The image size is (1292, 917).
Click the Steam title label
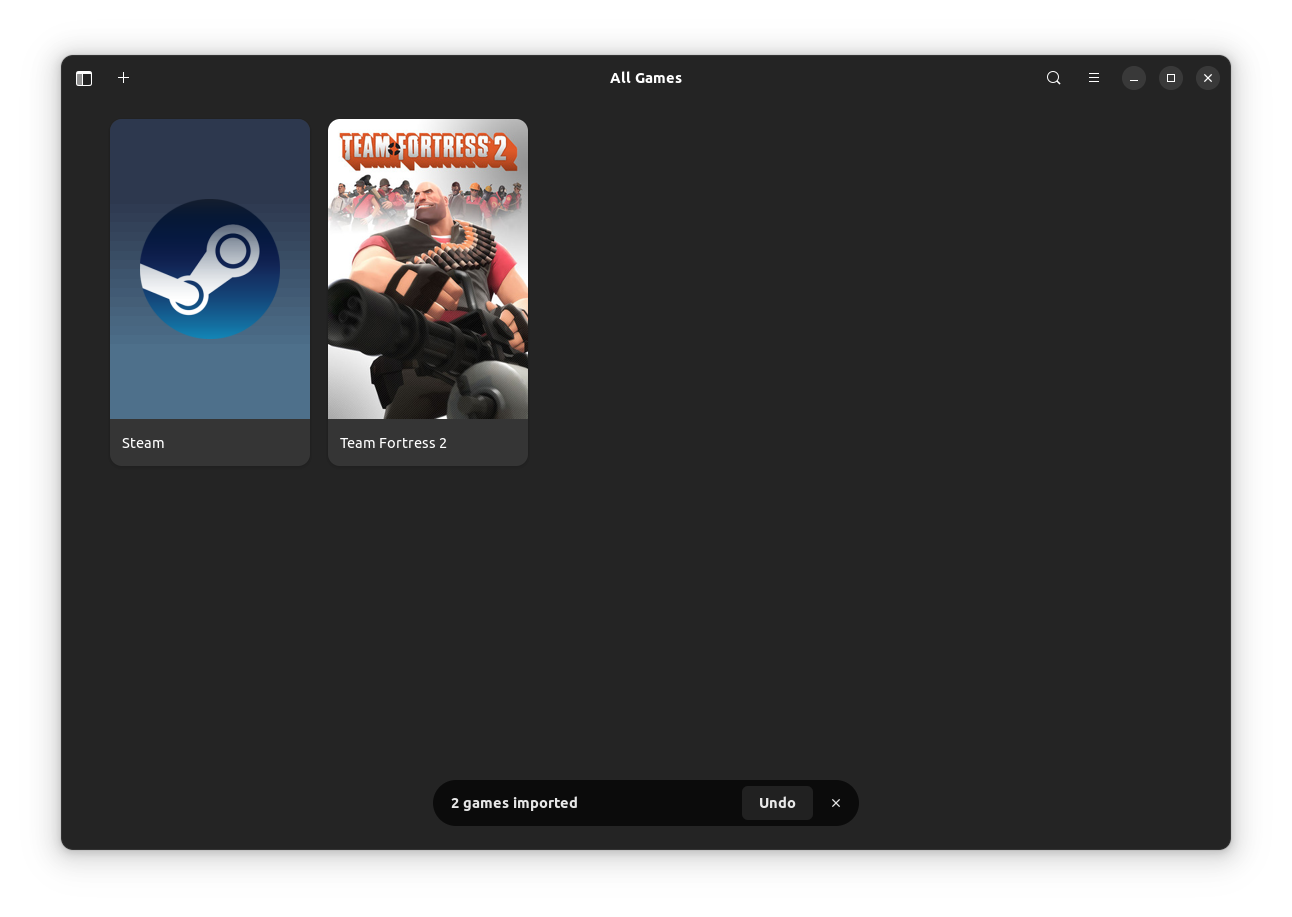[x=142, y=442]
